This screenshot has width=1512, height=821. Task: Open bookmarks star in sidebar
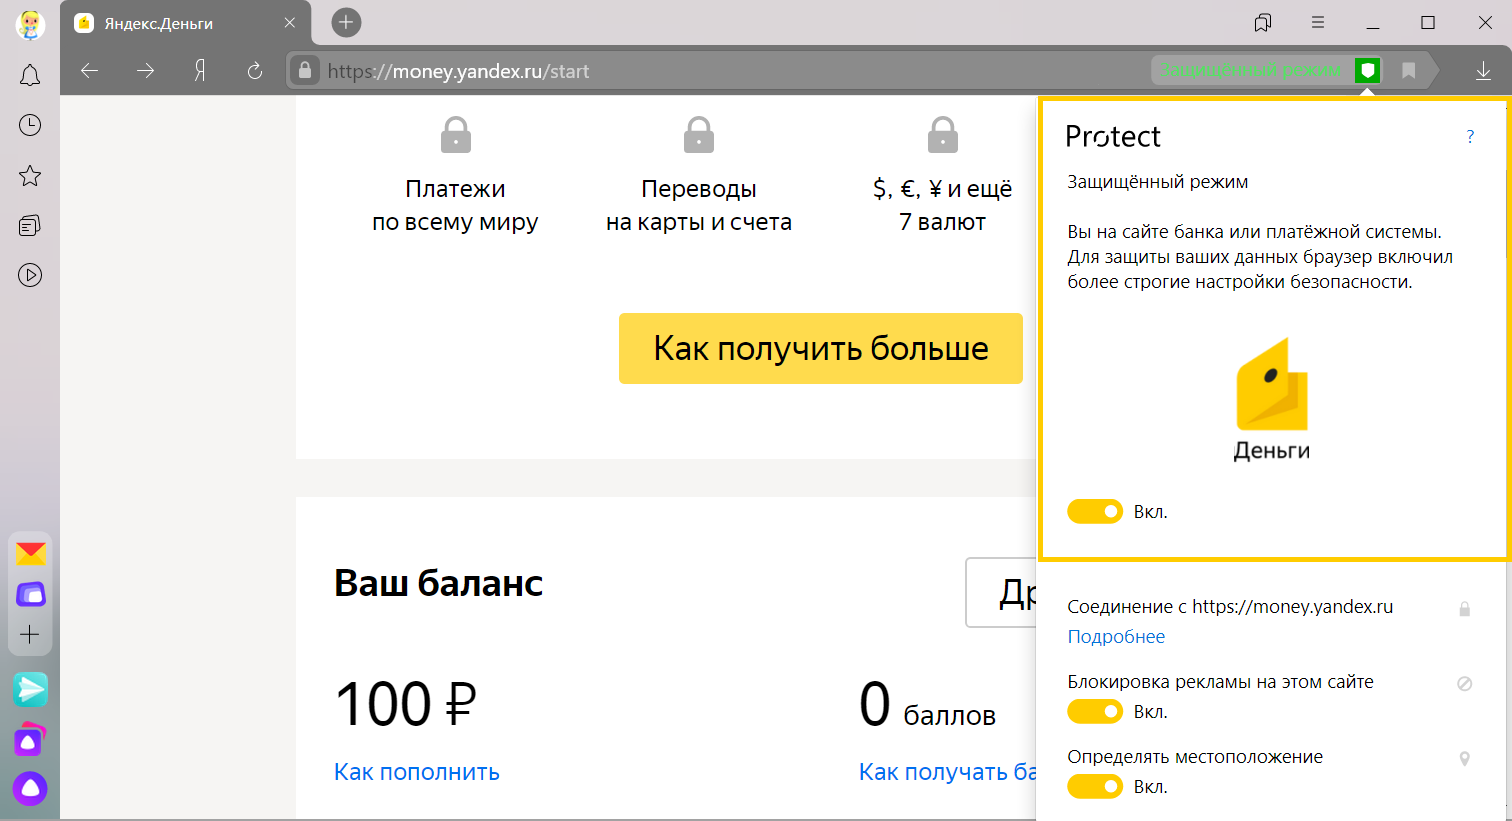30,176
